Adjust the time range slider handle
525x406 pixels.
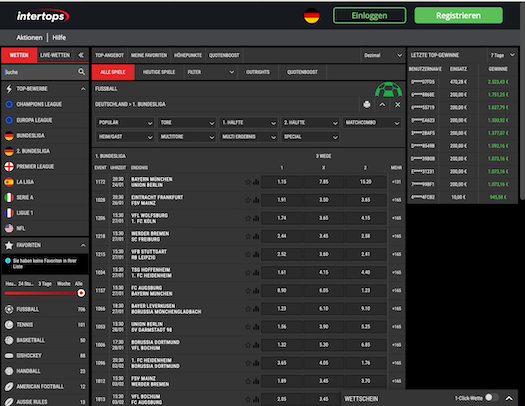coord(81,293)
